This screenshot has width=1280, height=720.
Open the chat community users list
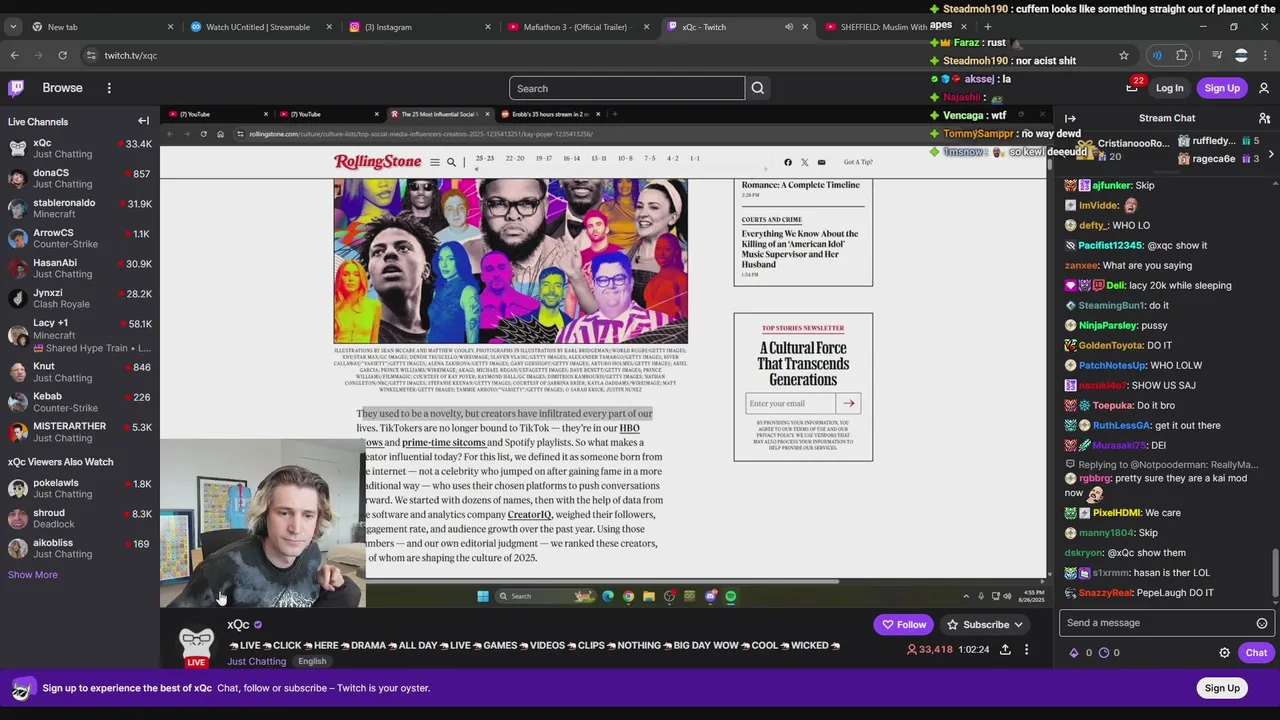click(x=1264, y=118)
